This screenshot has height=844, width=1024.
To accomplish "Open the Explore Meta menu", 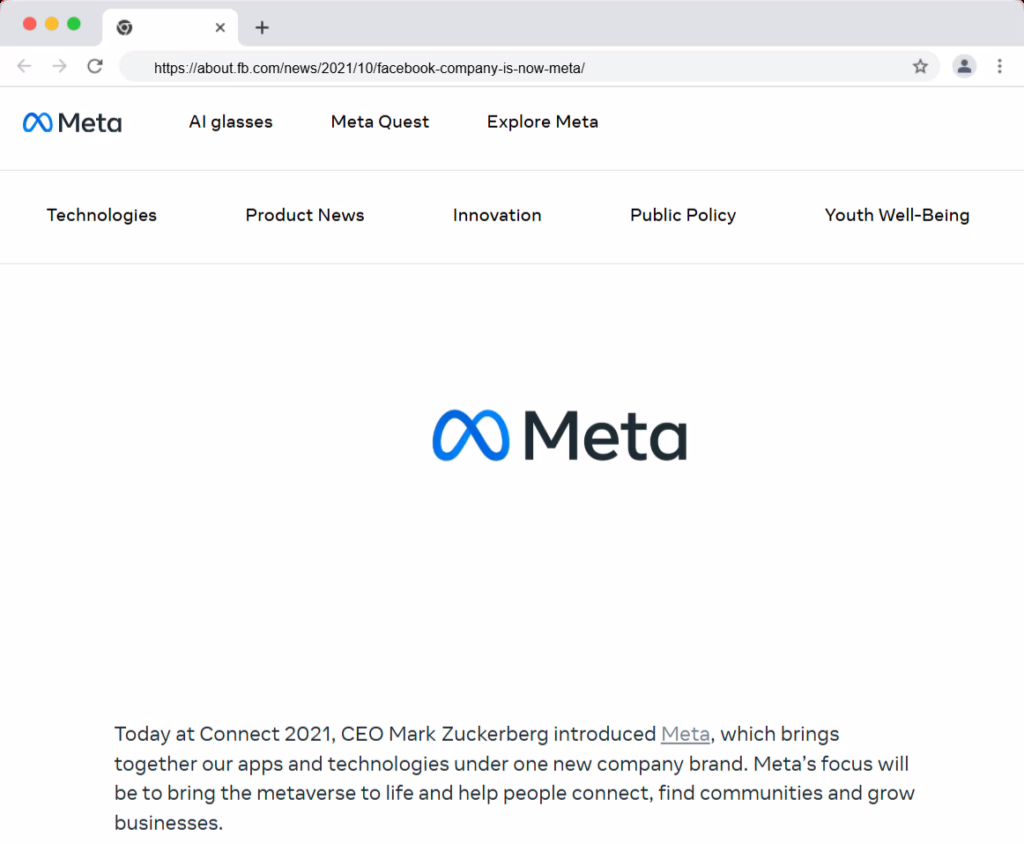I will click(x=542, y=122).
